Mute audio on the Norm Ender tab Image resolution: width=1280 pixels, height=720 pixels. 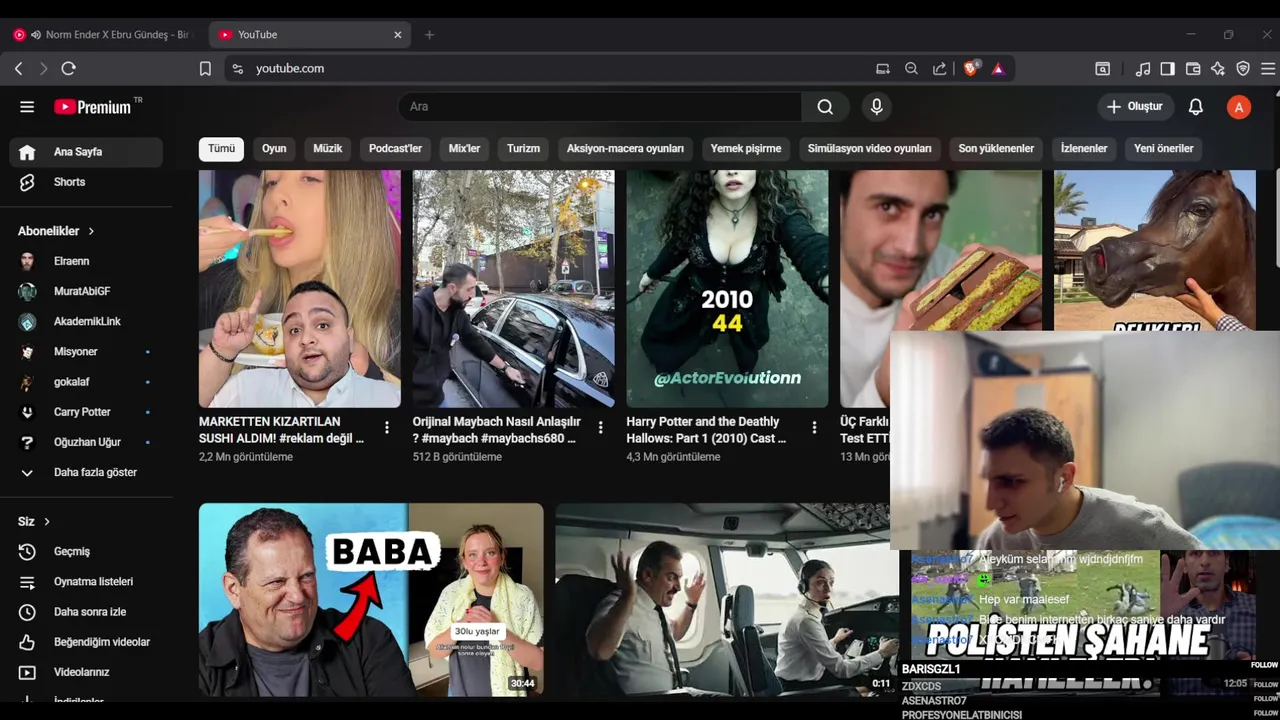[36, 35]
